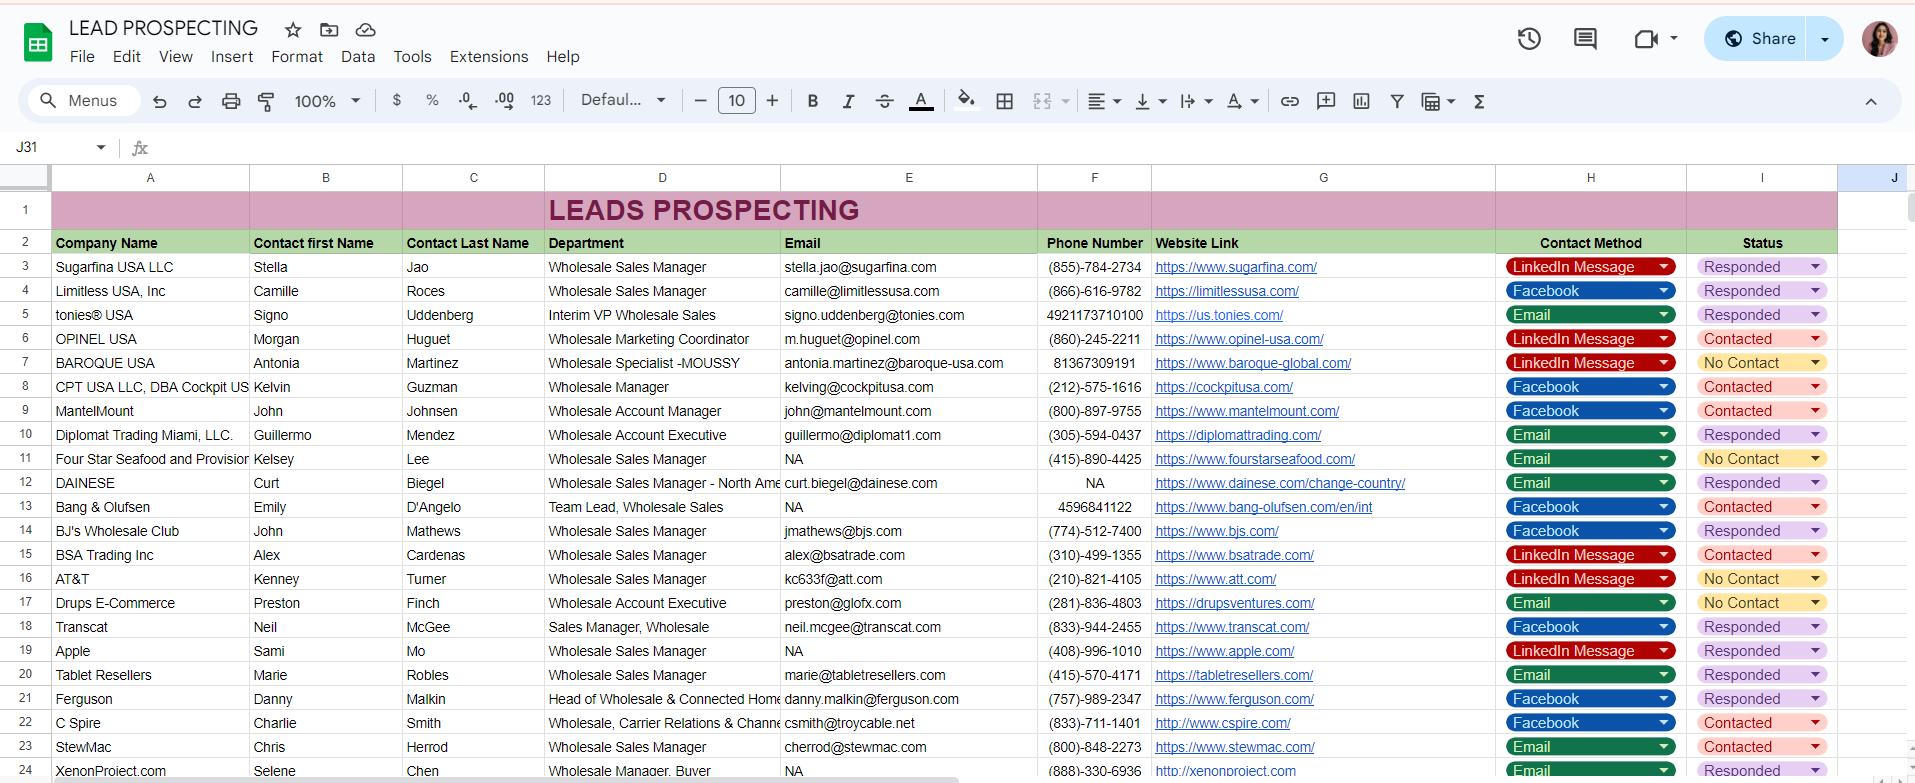
Task: Start a video call with camera icon
Action: [1646, 39]
